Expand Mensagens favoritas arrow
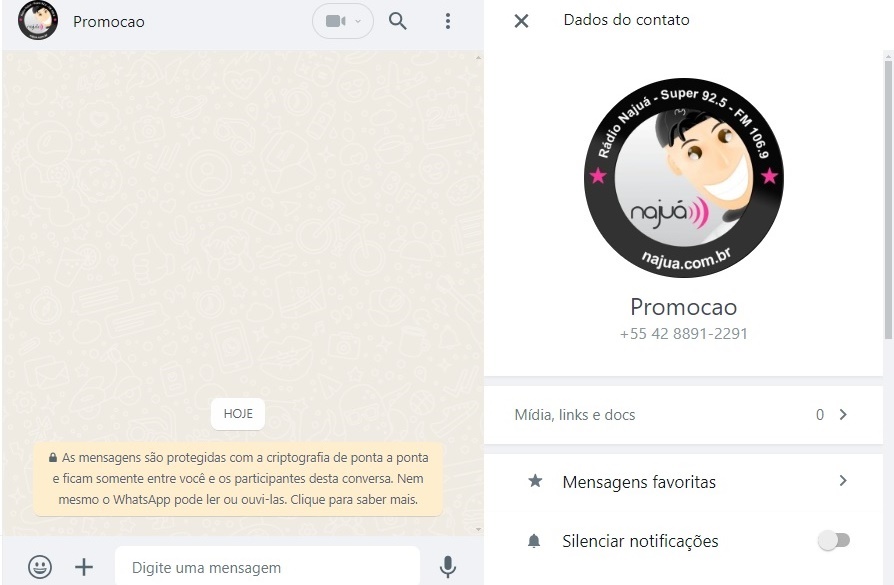This screenshot has width=894, height=585. [x=843, y=481]
